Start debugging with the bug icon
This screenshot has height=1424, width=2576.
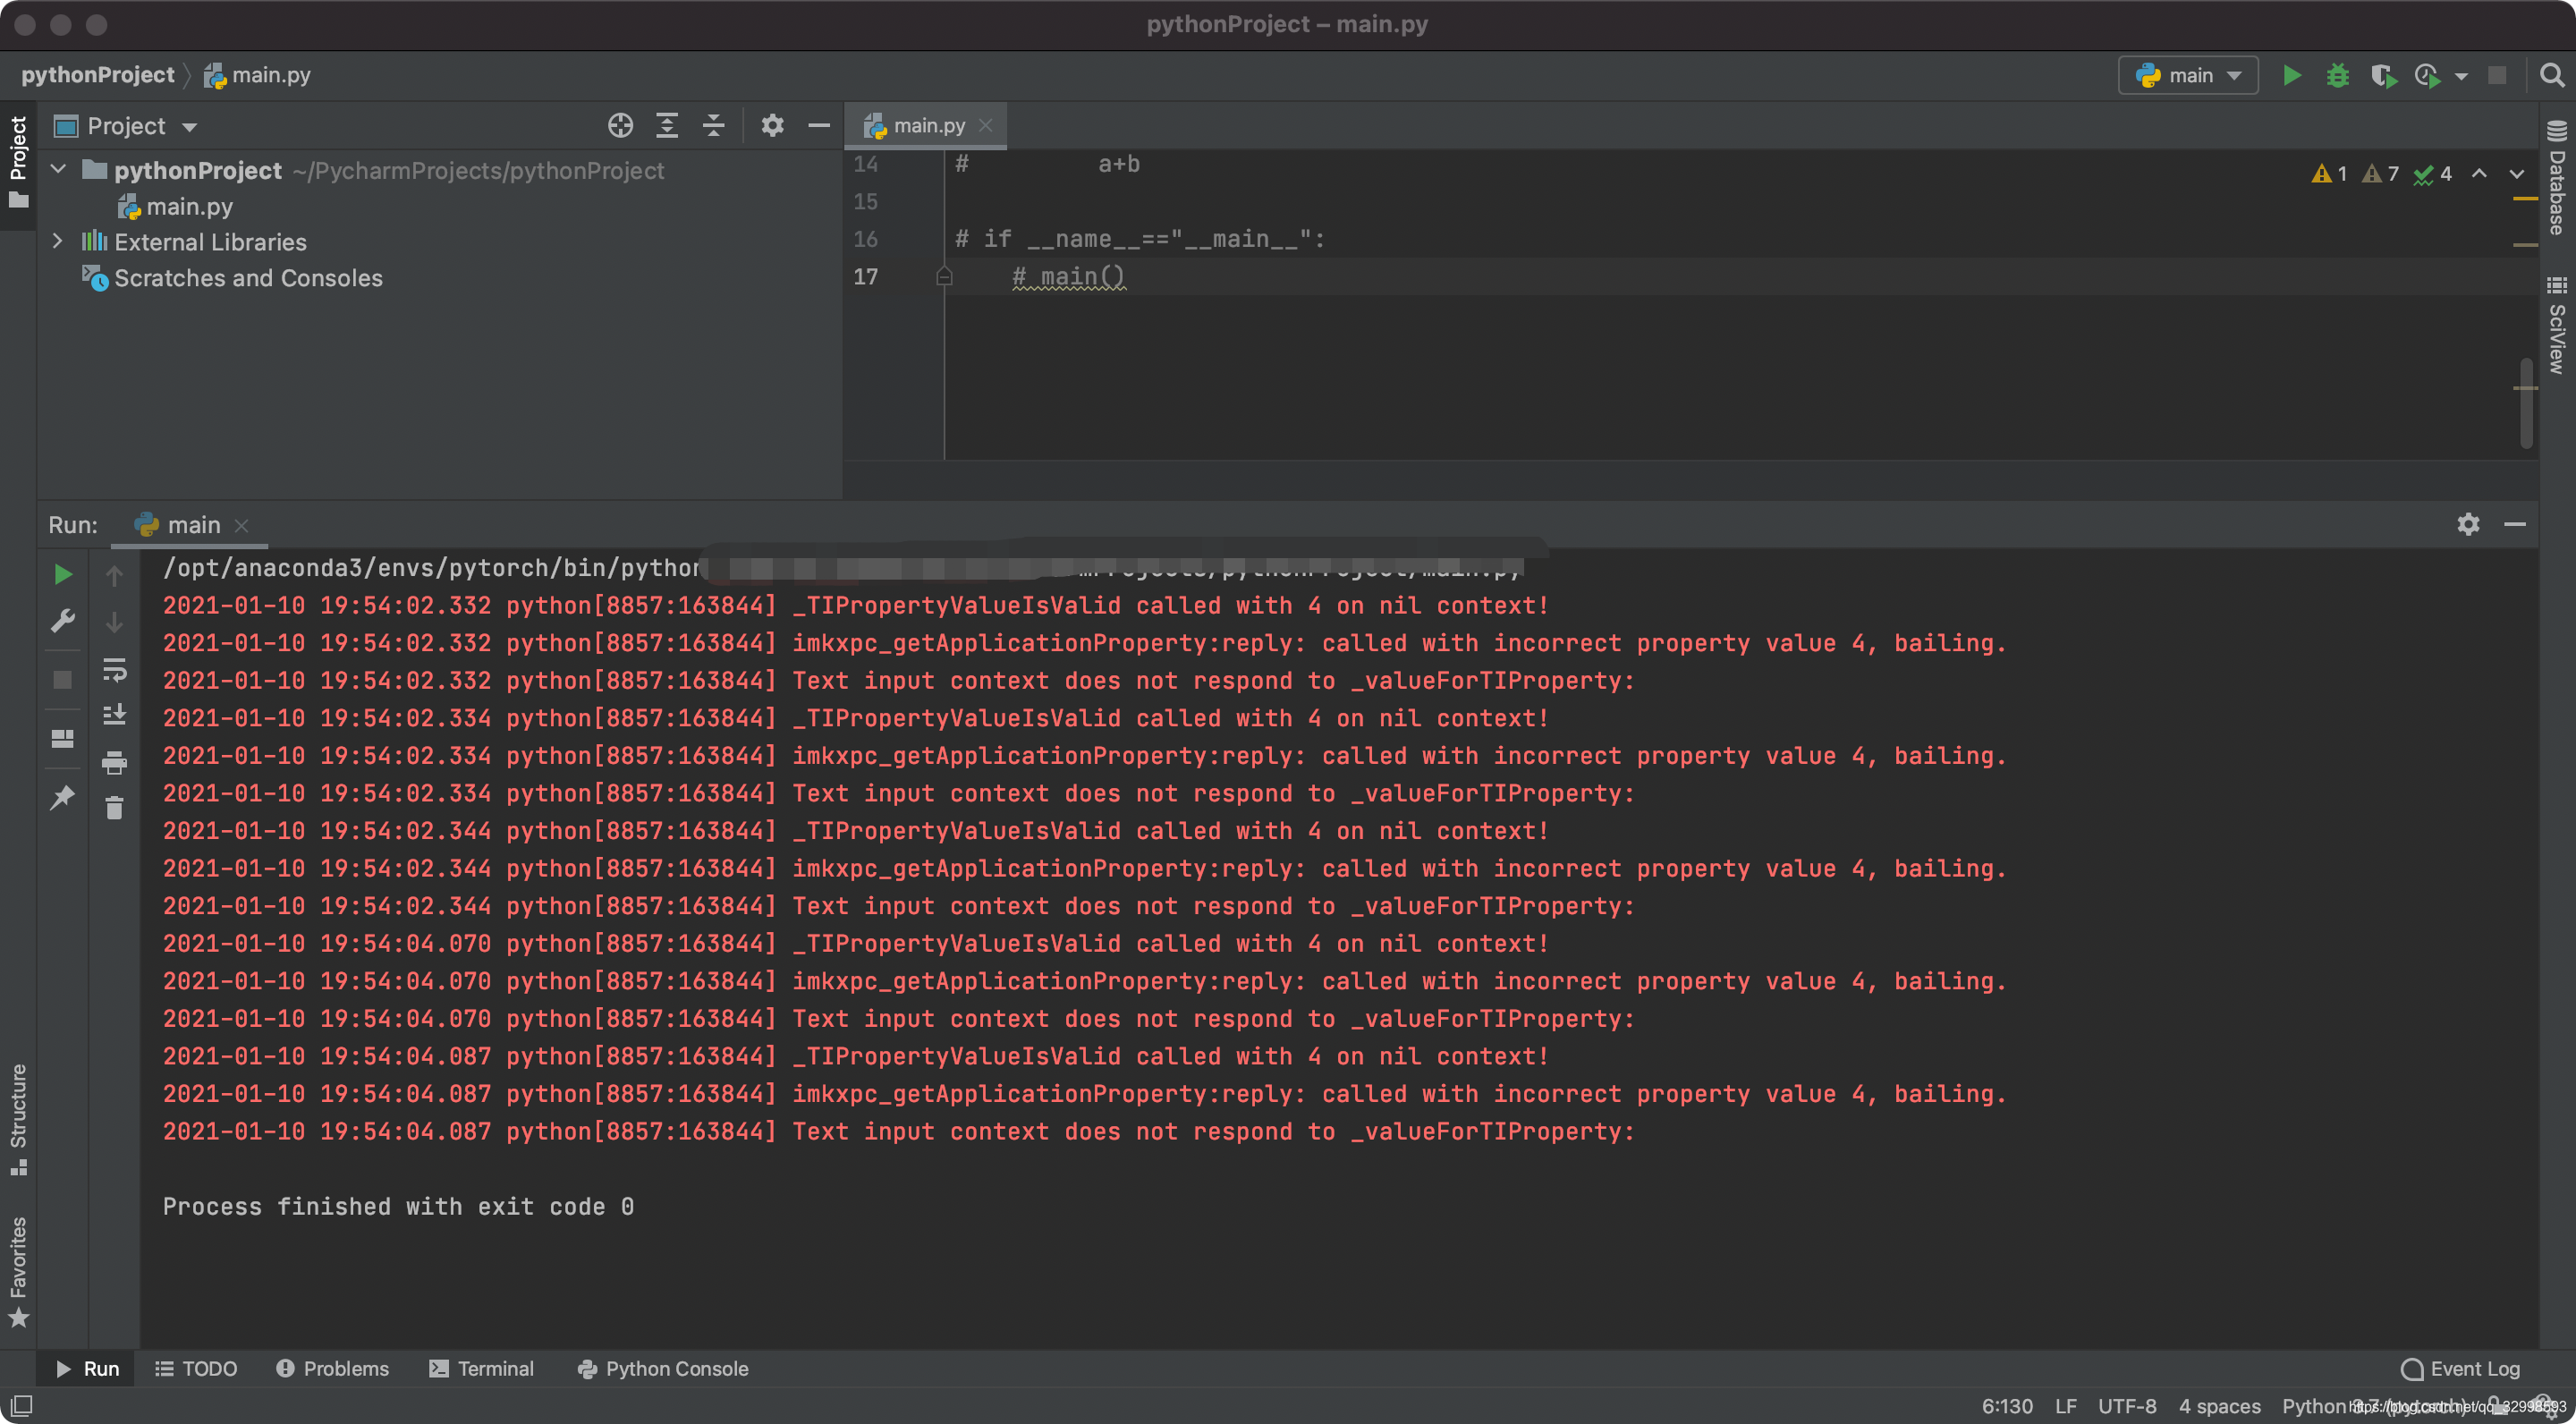click(2338, 75)
